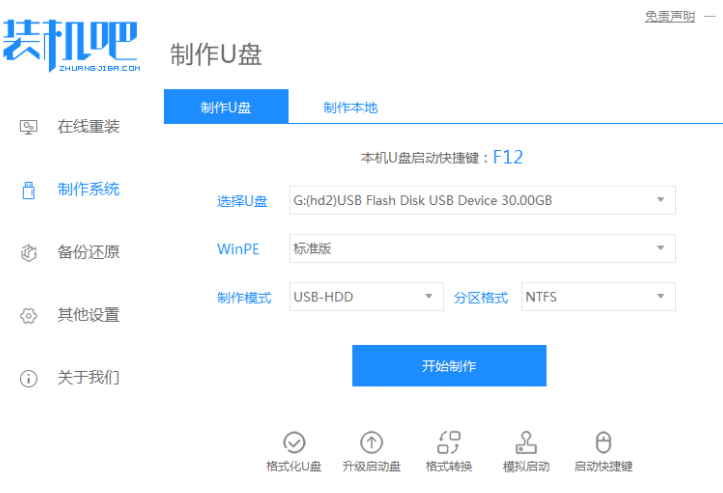The height and width of the screenshot is (493, 723).
Task: Expand the 制作模式 USB-HDD dropdown
Action: (367, 297)
